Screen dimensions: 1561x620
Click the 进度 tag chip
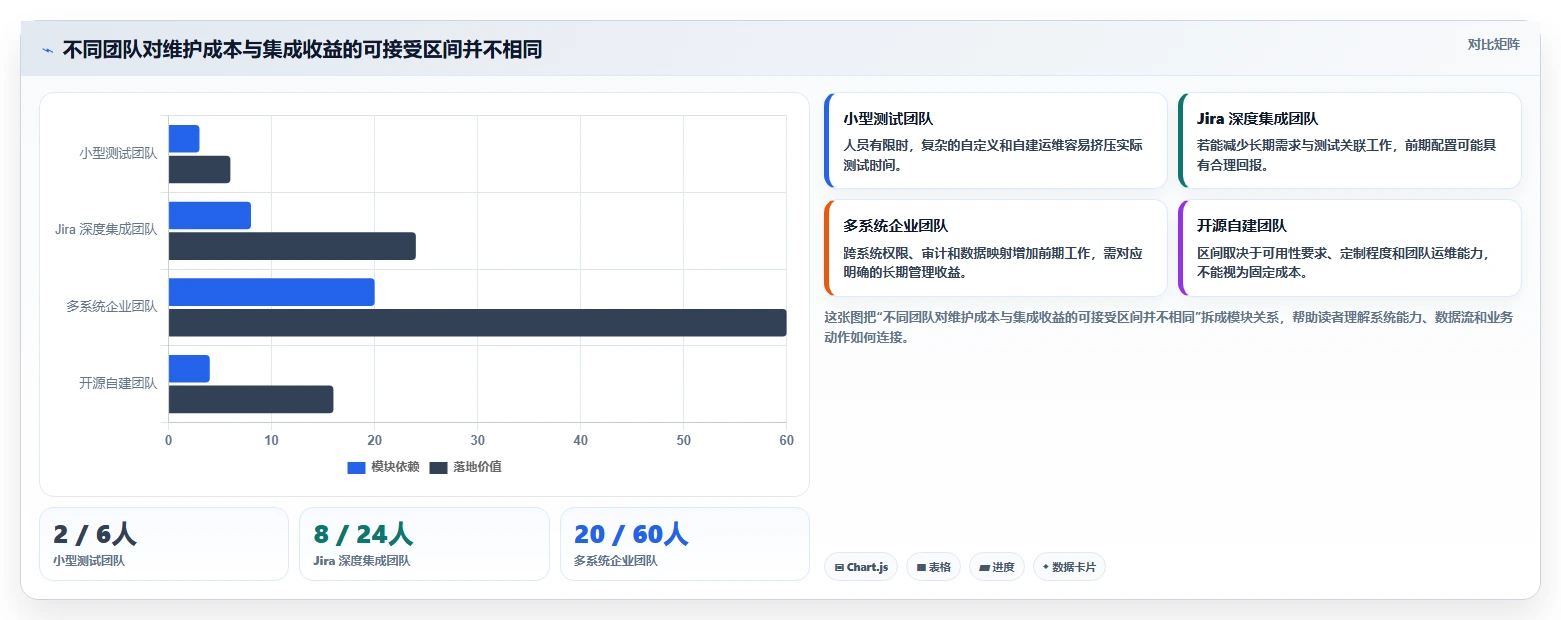pos(997,567)
